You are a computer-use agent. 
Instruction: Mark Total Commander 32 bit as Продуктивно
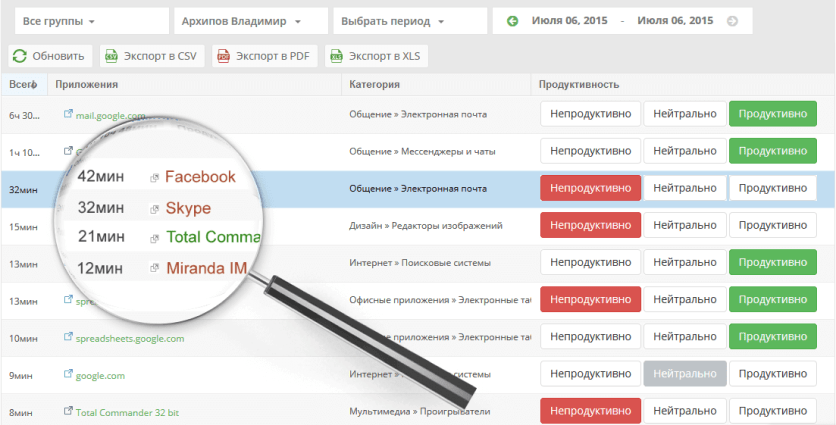[x=772, y=411]
